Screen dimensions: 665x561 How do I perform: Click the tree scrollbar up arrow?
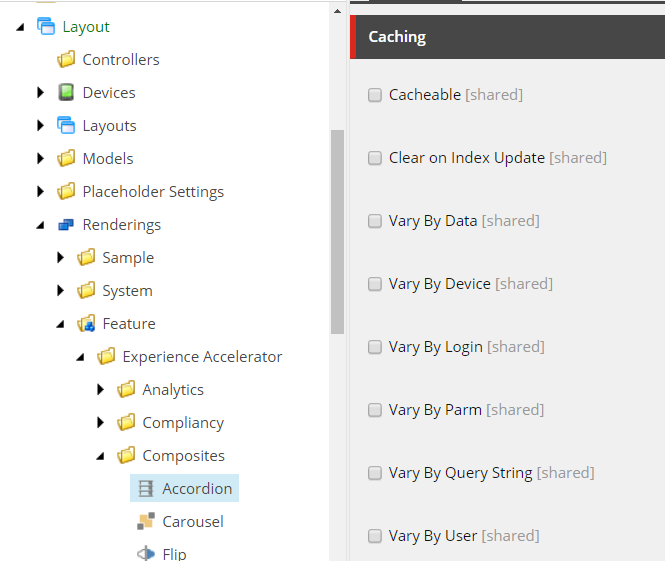coord(337,11)
